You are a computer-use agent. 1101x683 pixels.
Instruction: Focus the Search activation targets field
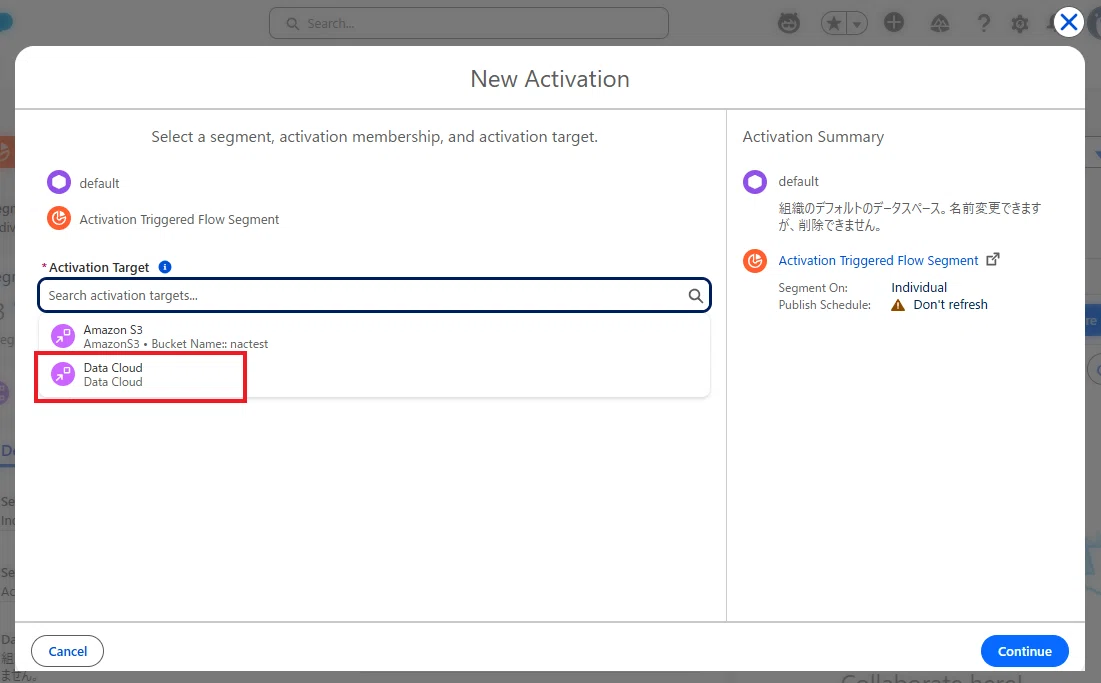tap(374, 296)
